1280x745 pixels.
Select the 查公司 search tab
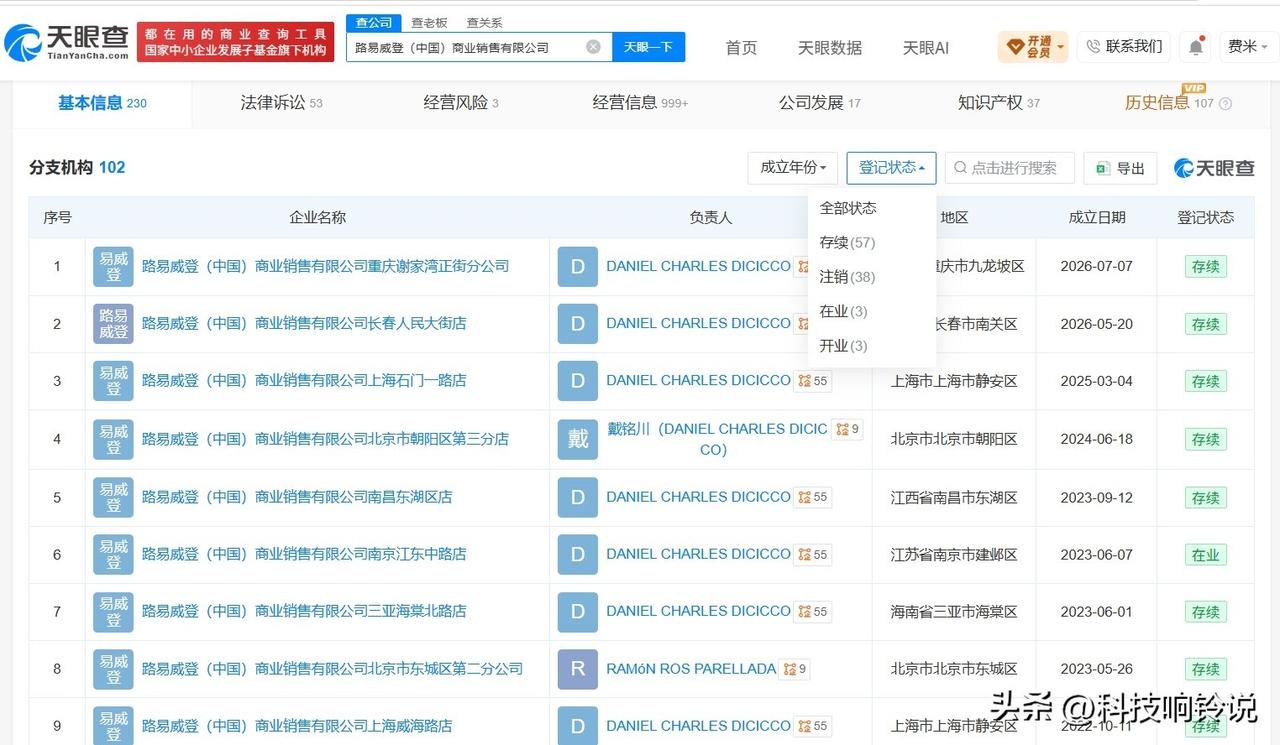374,22
